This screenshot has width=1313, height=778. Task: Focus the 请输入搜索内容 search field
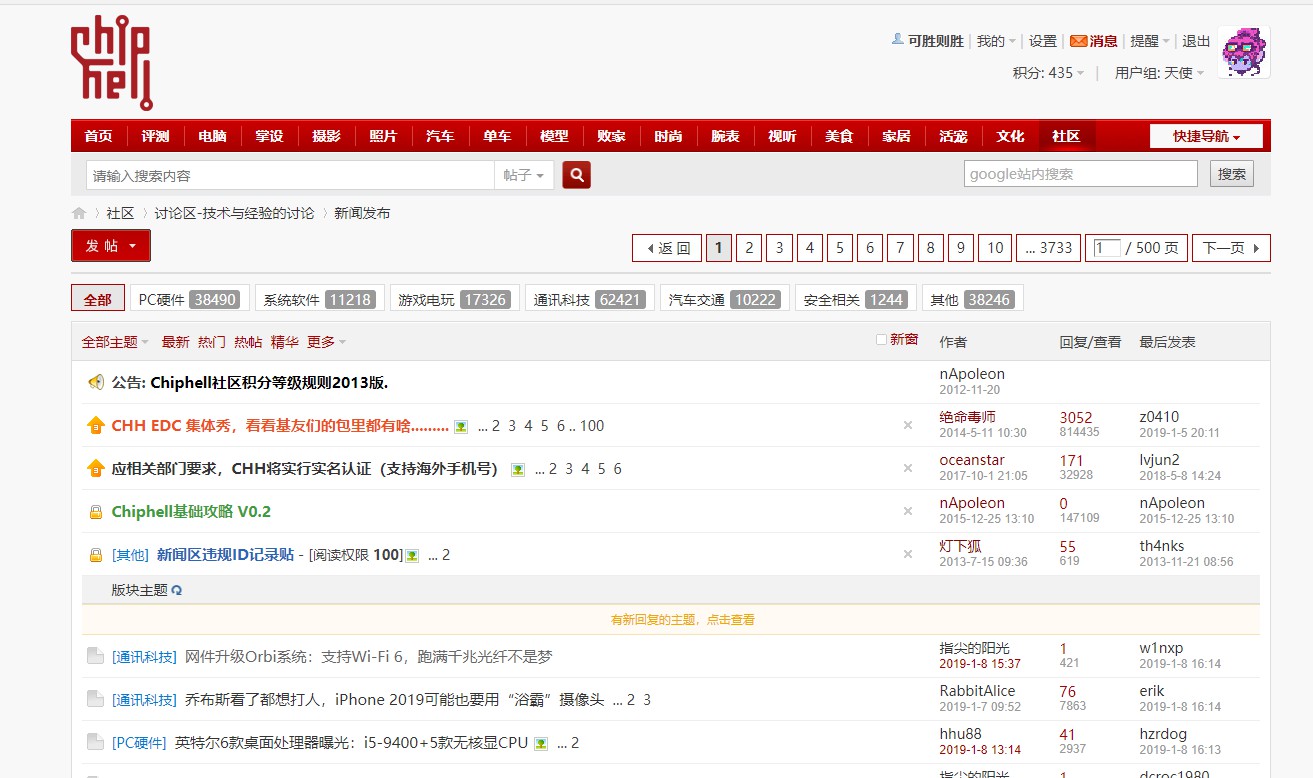290,175
